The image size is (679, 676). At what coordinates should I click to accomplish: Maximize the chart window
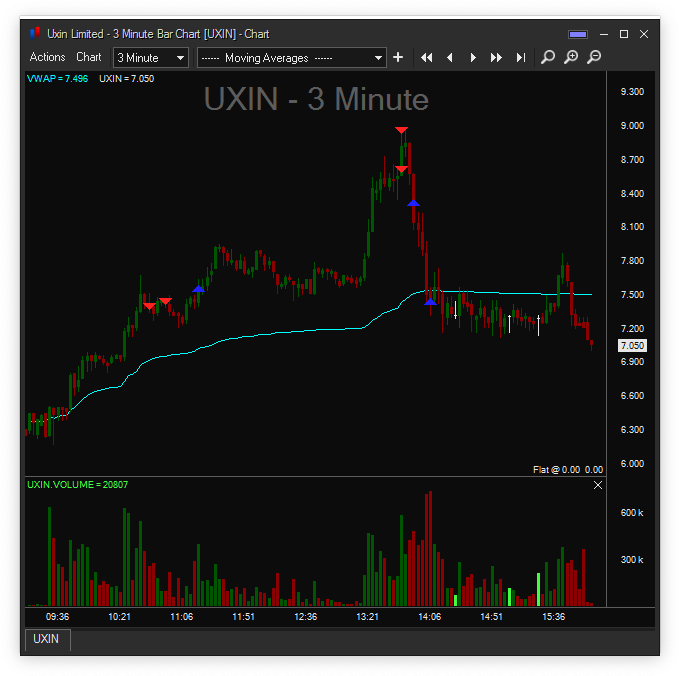point(624,34)
